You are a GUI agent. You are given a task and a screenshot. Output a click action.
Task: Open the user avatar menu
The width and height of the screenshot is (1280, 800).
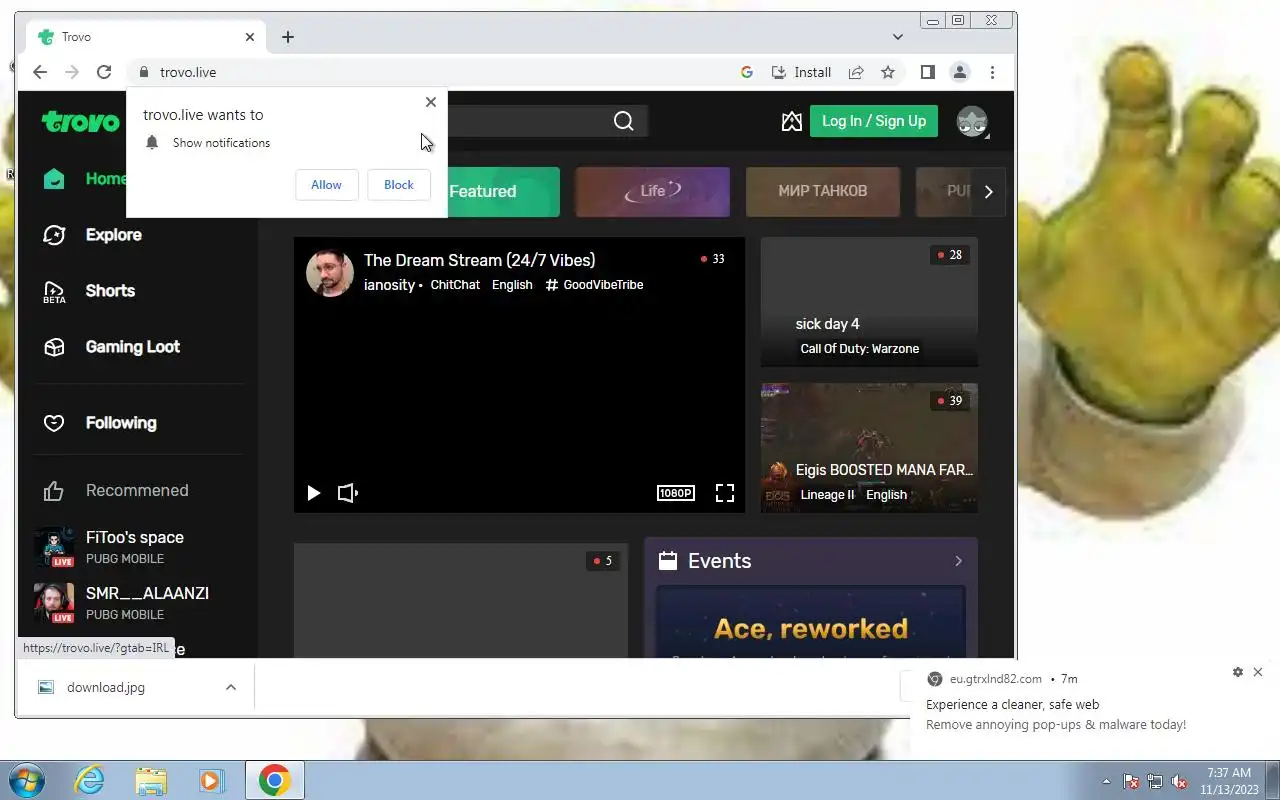(x=972, y=122)
